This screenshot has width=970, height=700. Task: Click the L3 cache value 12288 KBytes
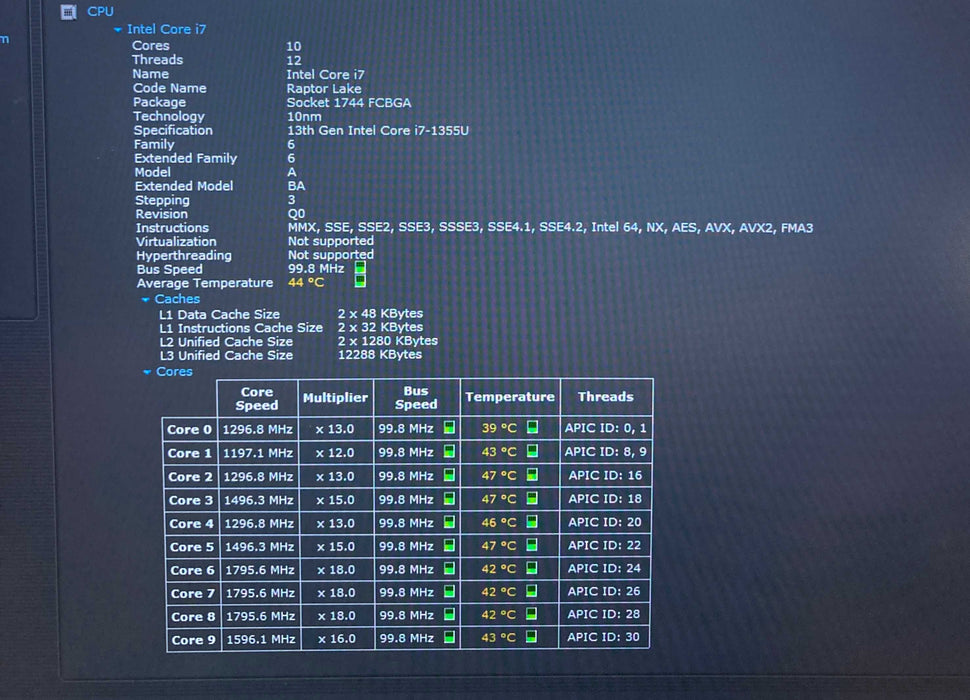click(380, 354)
